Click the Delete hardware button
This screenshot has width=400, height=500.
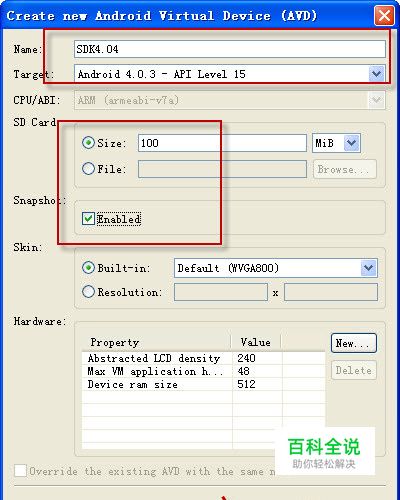[354, 370]
